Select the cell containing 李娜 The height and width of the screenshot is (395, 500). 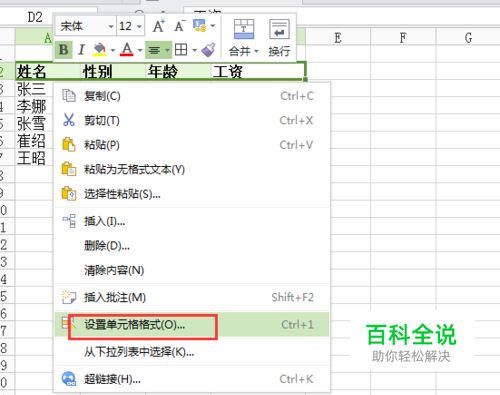pyautogui.click(x=34, y=106)
